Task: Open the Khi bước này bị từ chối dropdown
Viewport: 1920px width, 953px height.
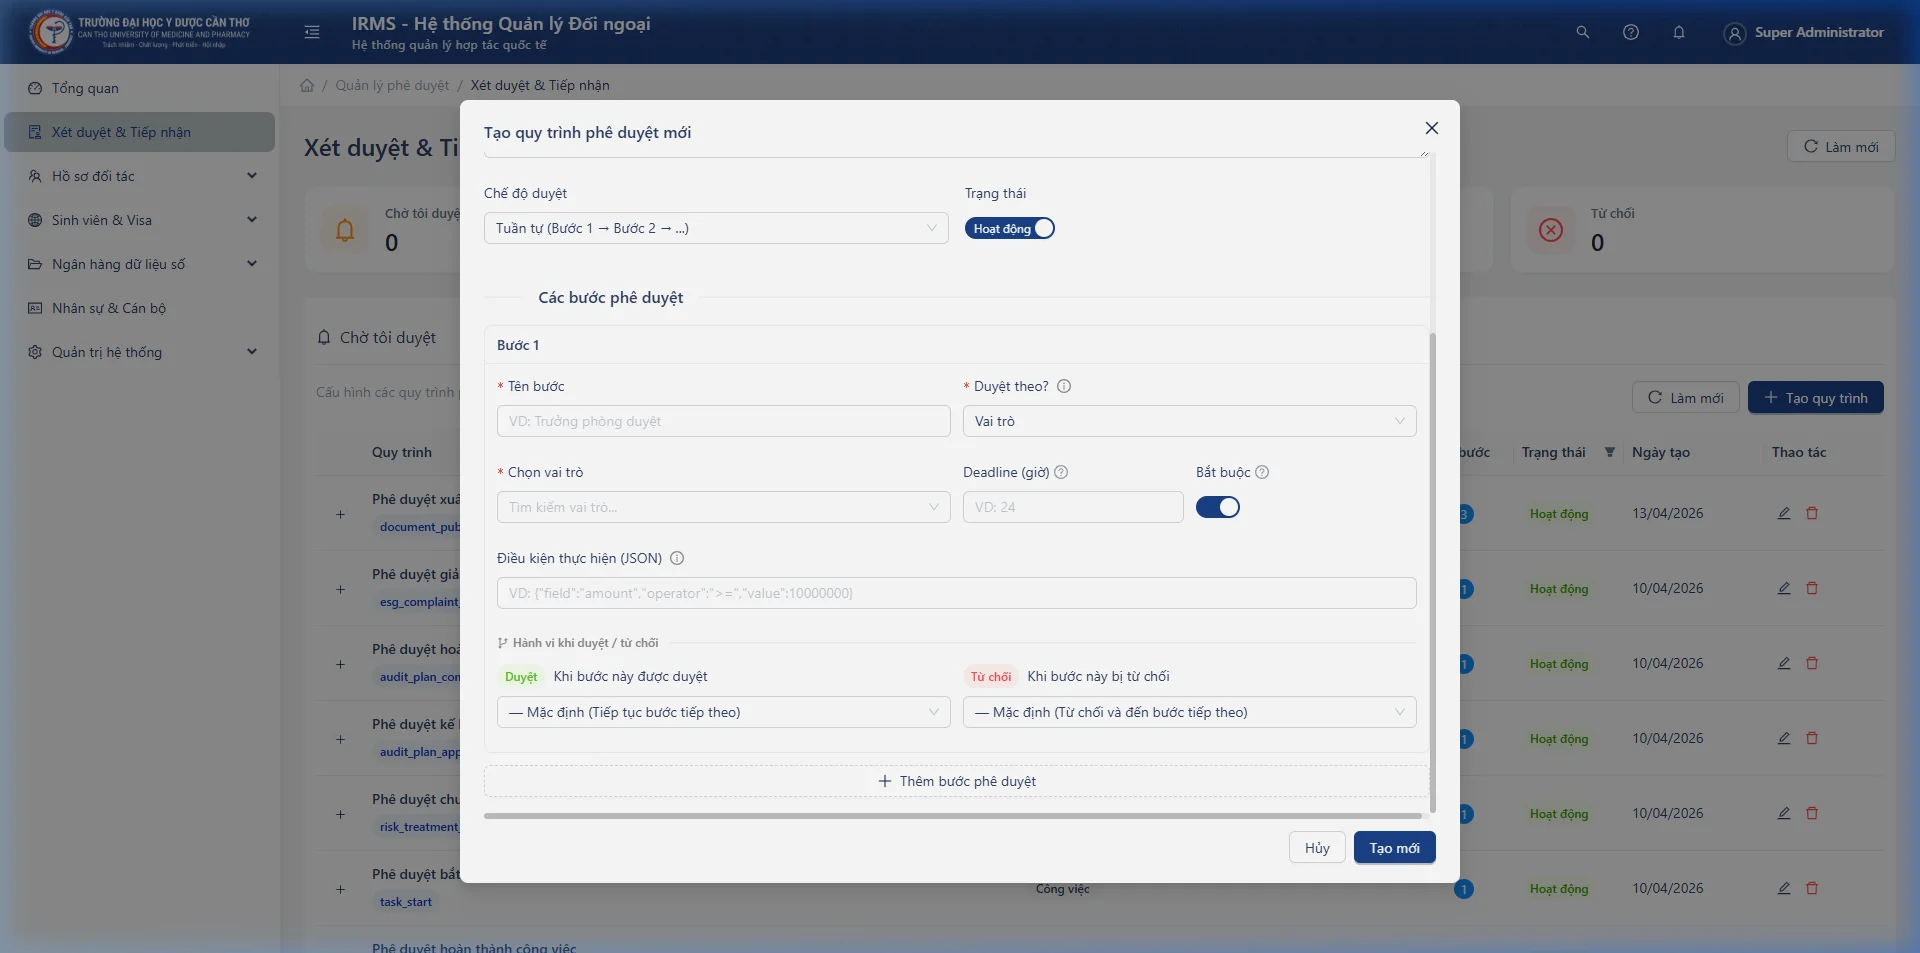Action: (1190, 712)
